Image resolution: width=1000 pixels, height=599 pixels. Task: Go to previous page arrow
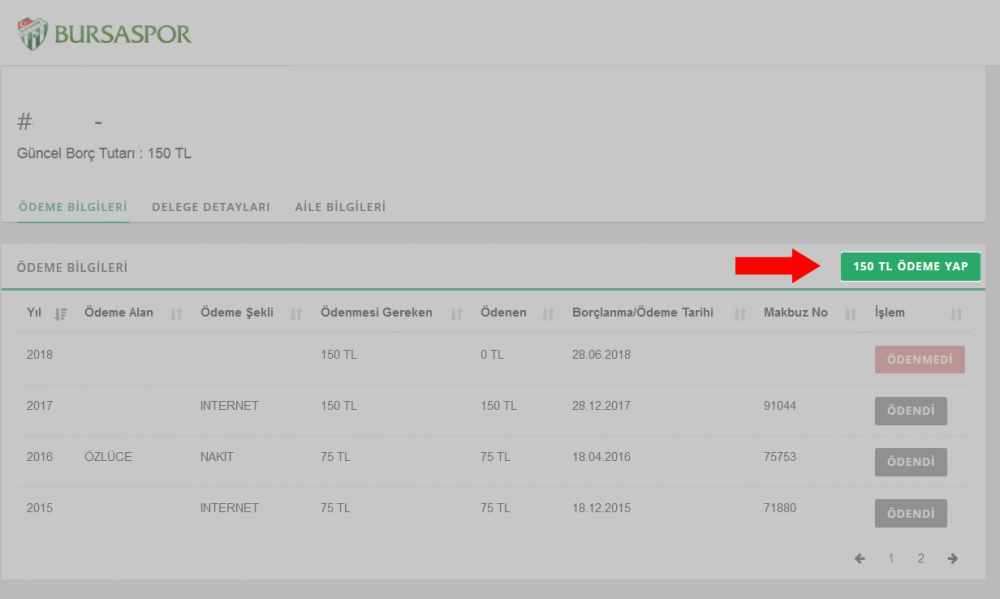(860, 558)
